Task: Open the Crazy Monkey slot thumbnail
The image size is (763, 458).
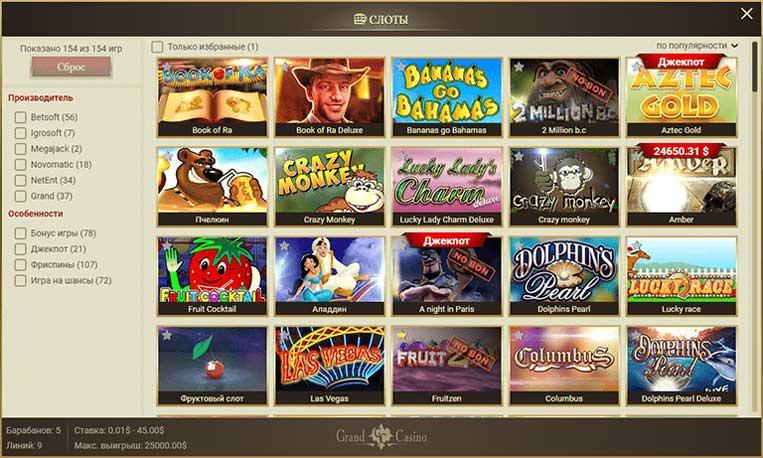Action: tap(329, 186)
